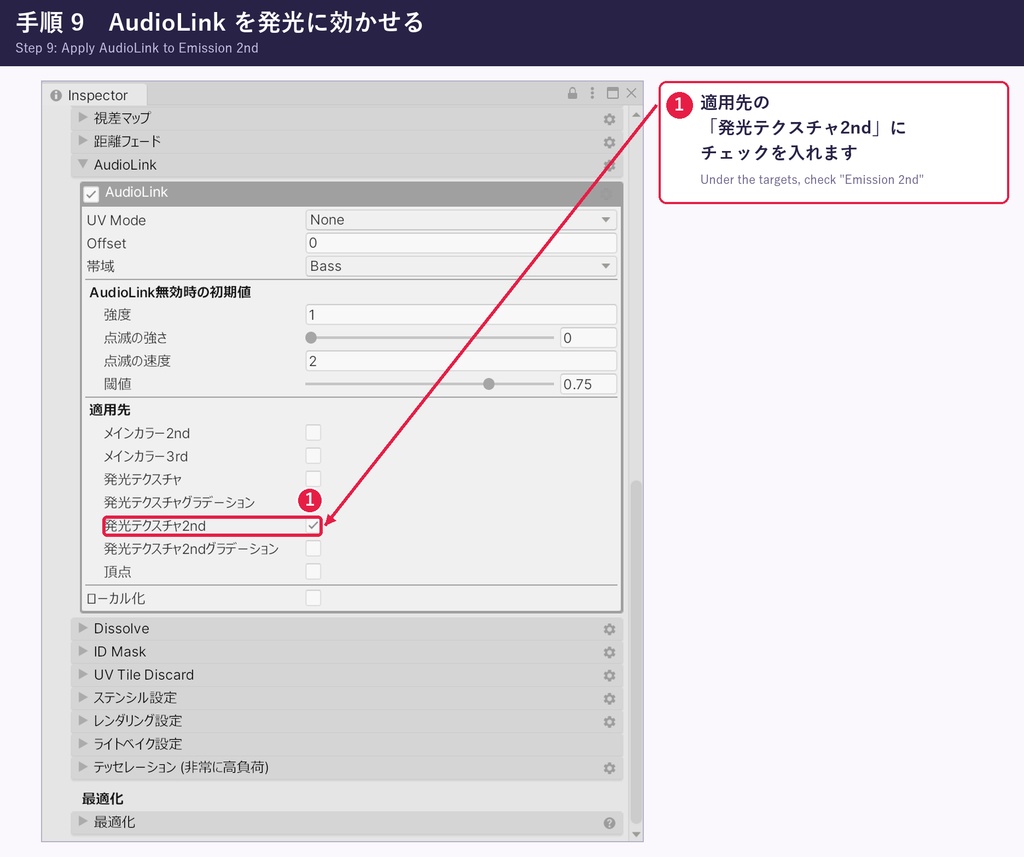Click the Inspector info icon on tab
Image resolution: width=1024 pixels, height=857 pixels.
click(56, 95)
